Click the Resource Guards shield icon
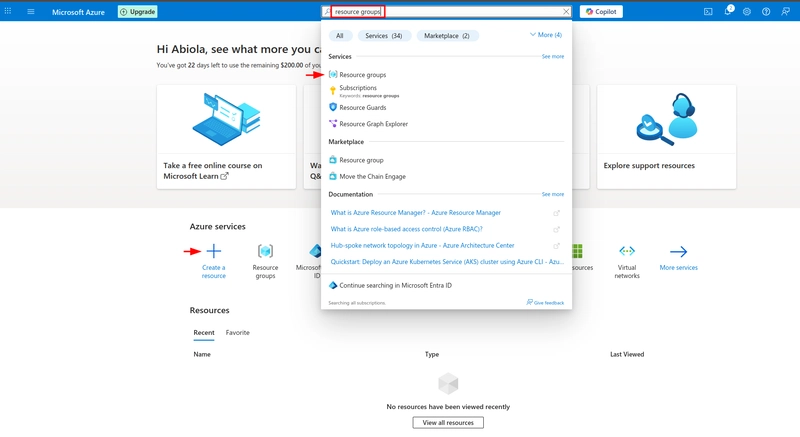The width and height of the screenshot is (800, 437). click(333, 107)
